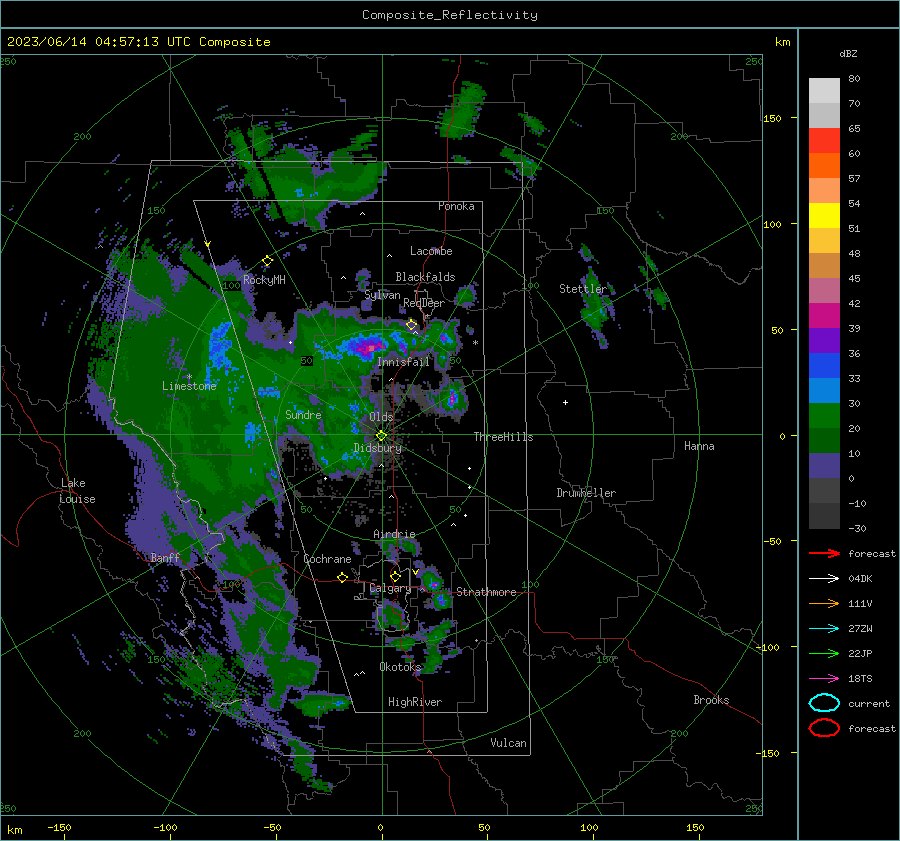
Task: Select the yellow 54-51 dBZ swatch
Action: (x=824, y=215)
